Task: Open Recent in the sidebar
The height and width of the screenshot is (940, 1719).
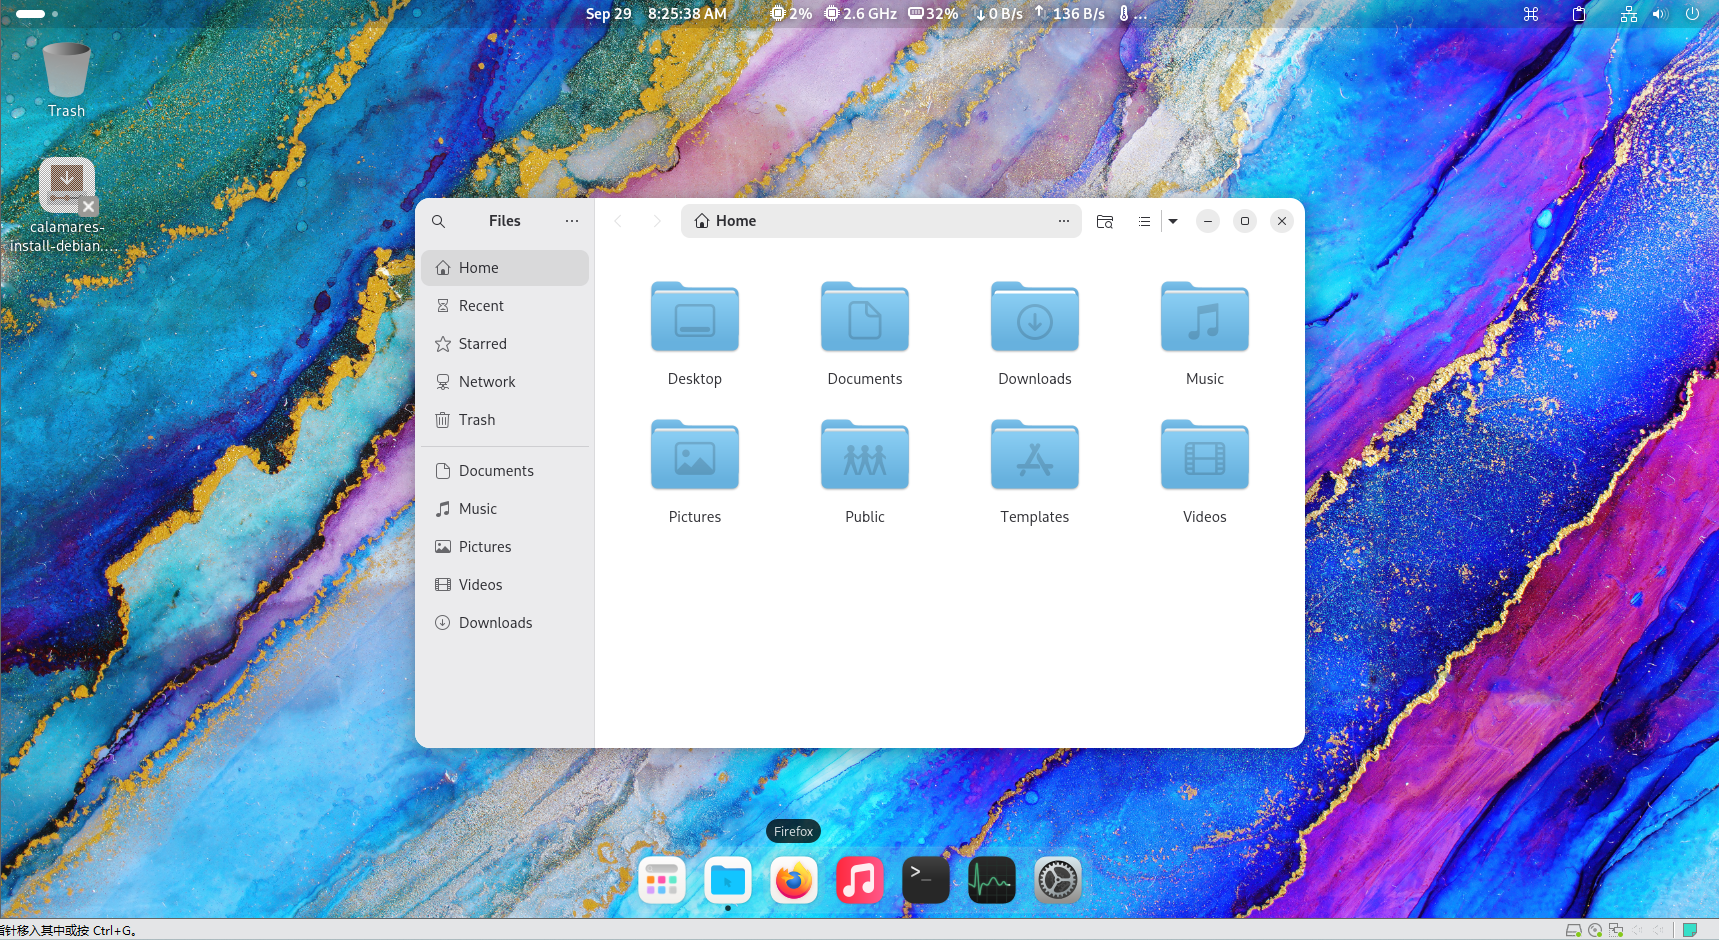Action: pos(505,306)
